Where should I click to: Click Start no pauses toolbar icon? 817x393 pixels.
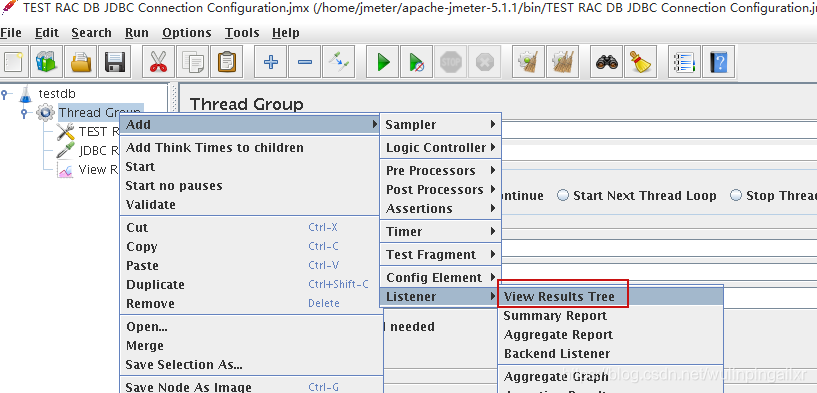coord(417,62)
